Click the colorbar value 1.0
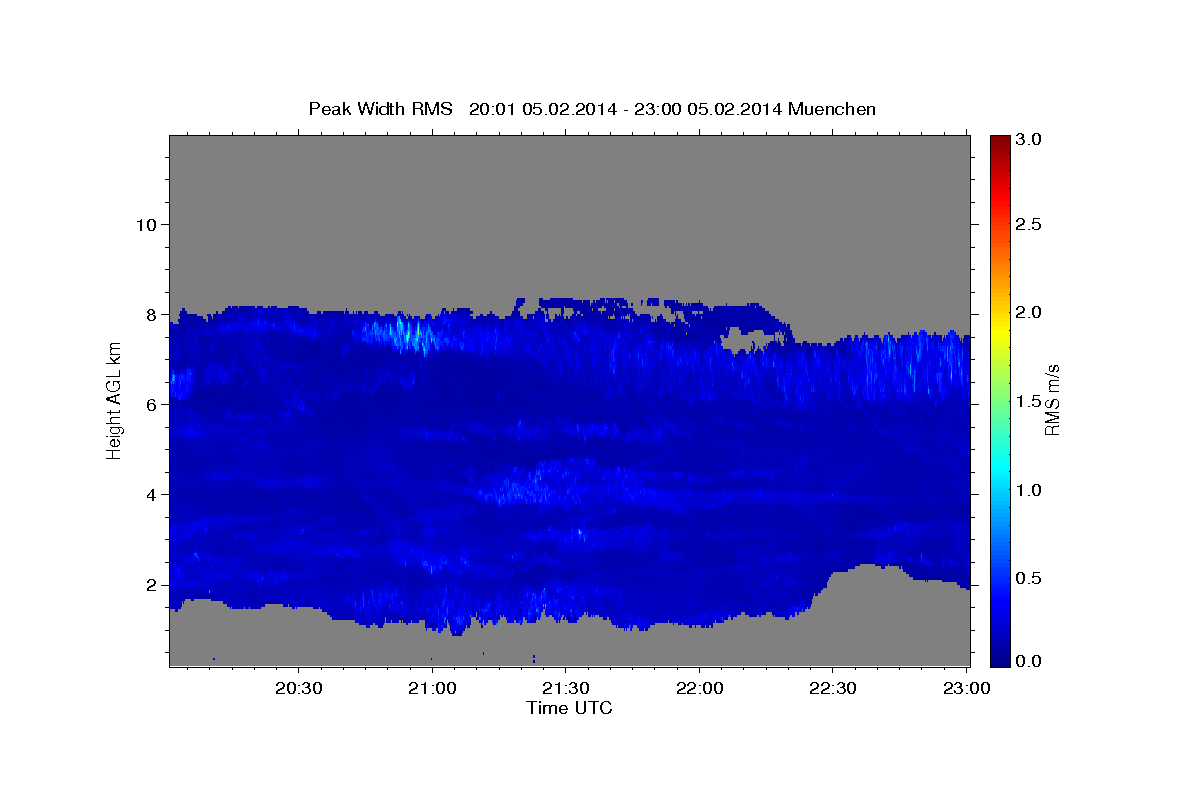Image resolution: width=1200 pixels, height=800 pixels. tap(1030, 490)
